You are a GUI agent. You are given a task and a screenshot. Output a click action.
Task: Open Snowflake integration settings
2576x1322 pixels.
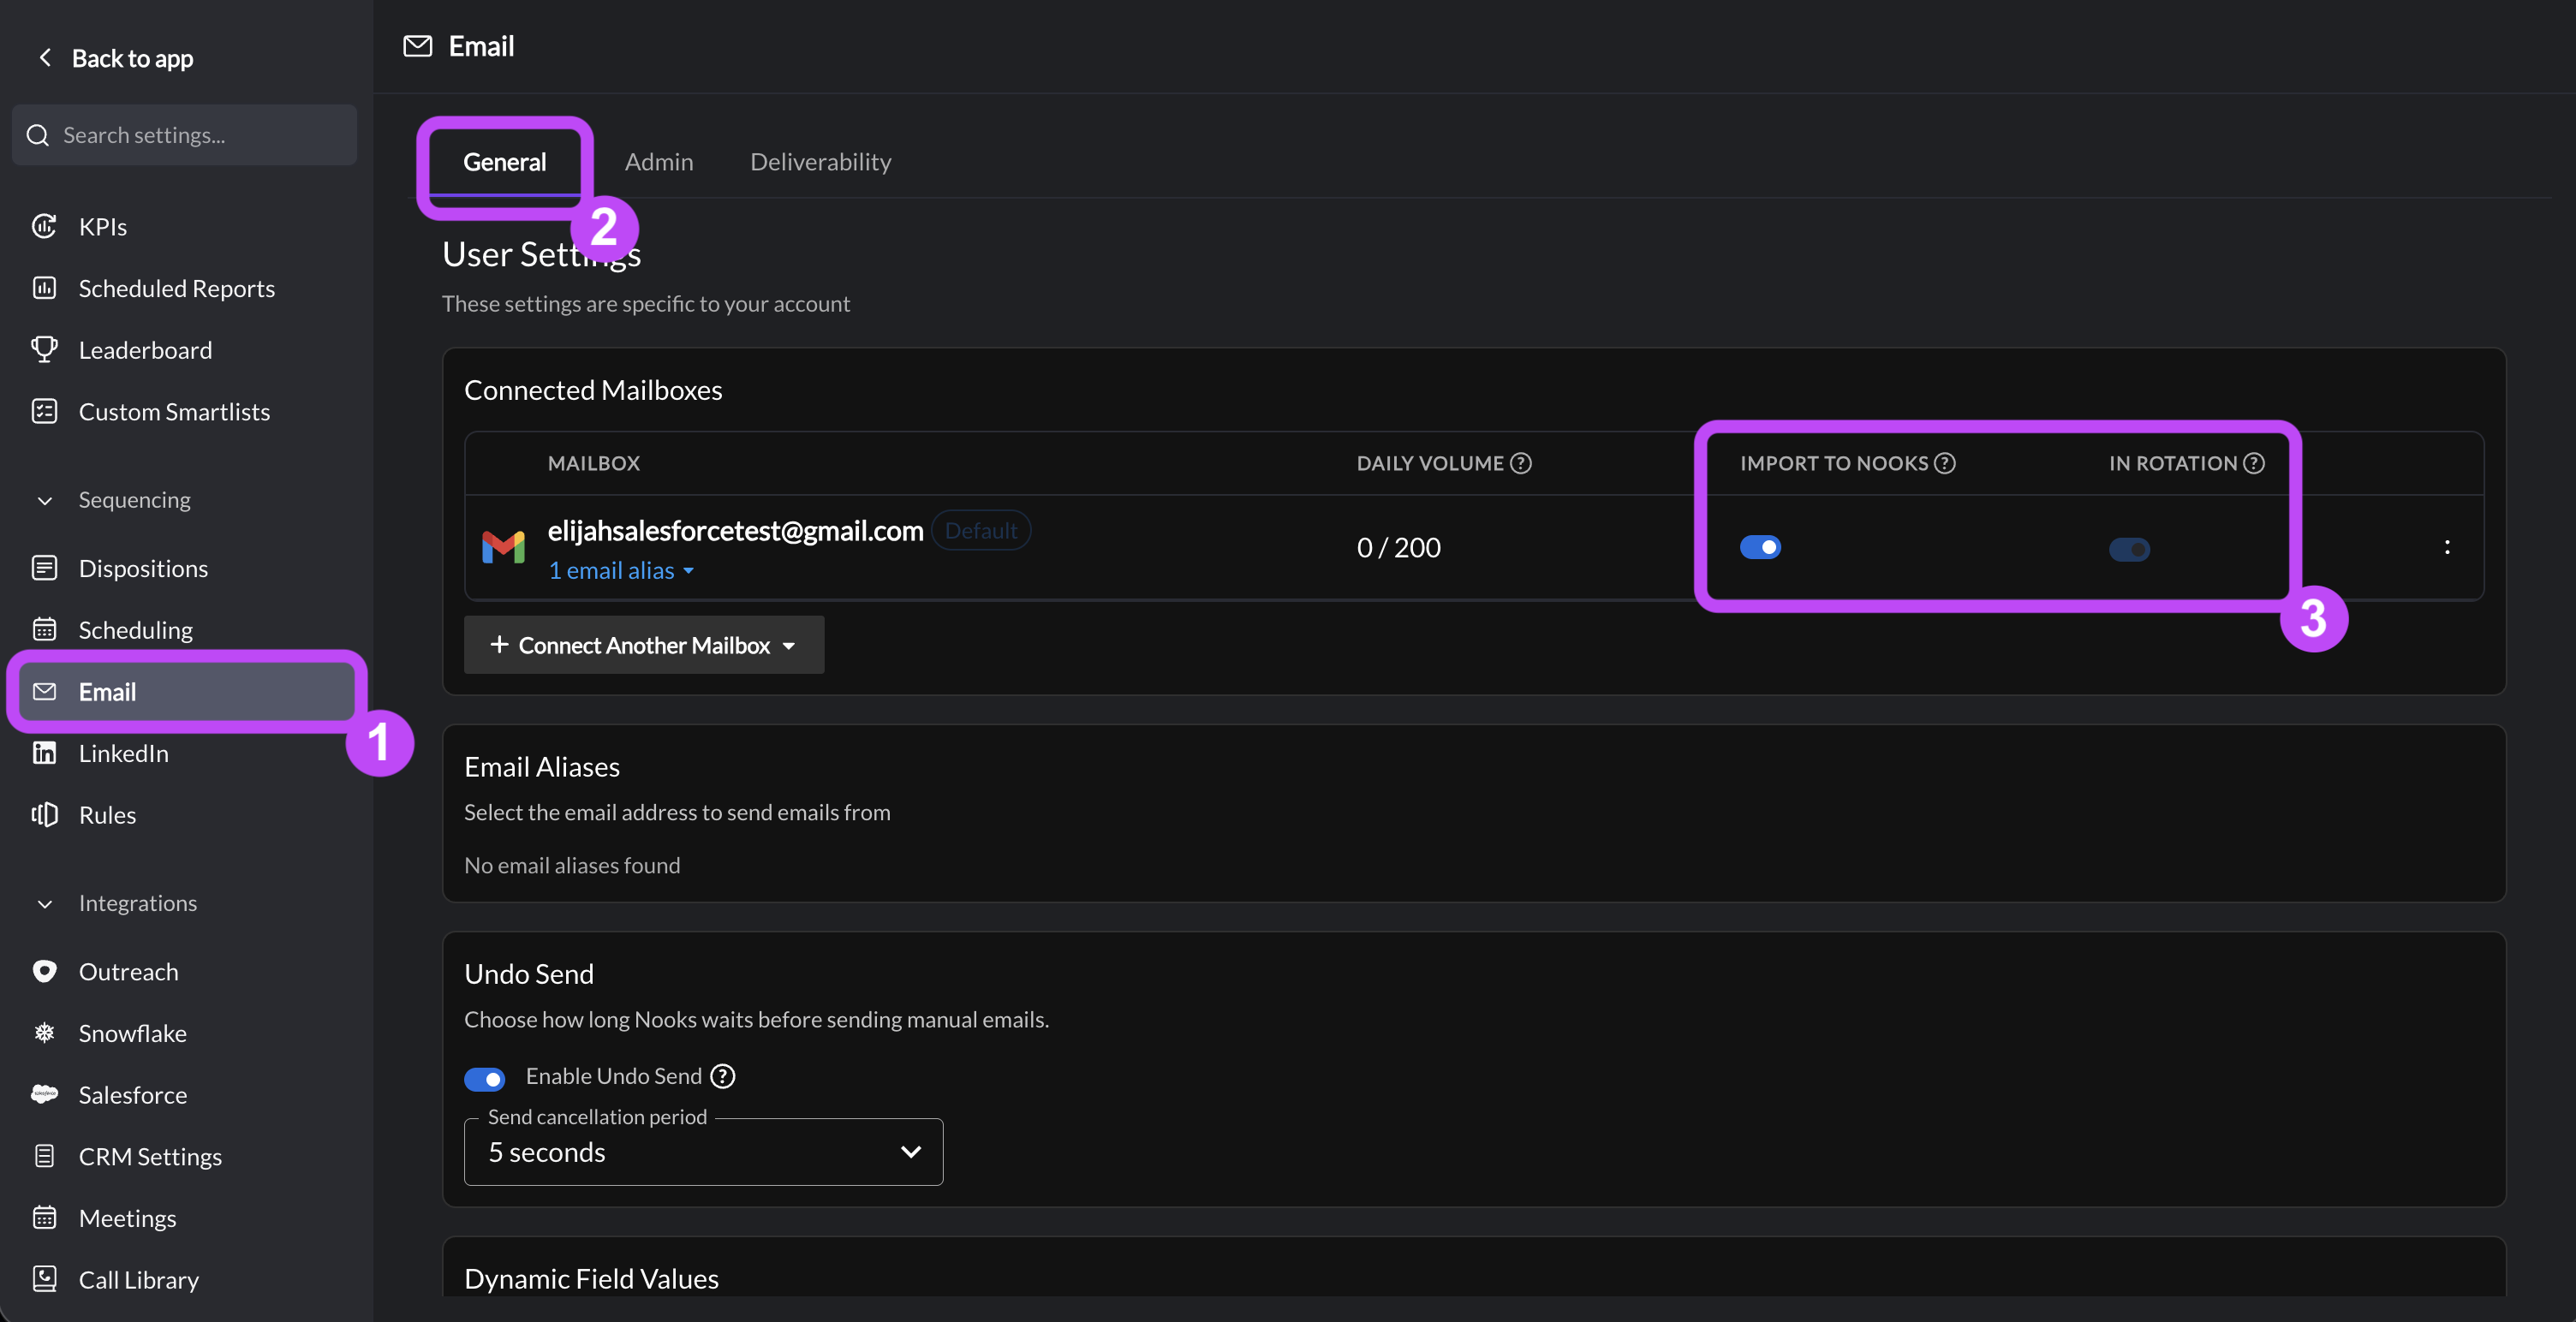[132, 1033]
